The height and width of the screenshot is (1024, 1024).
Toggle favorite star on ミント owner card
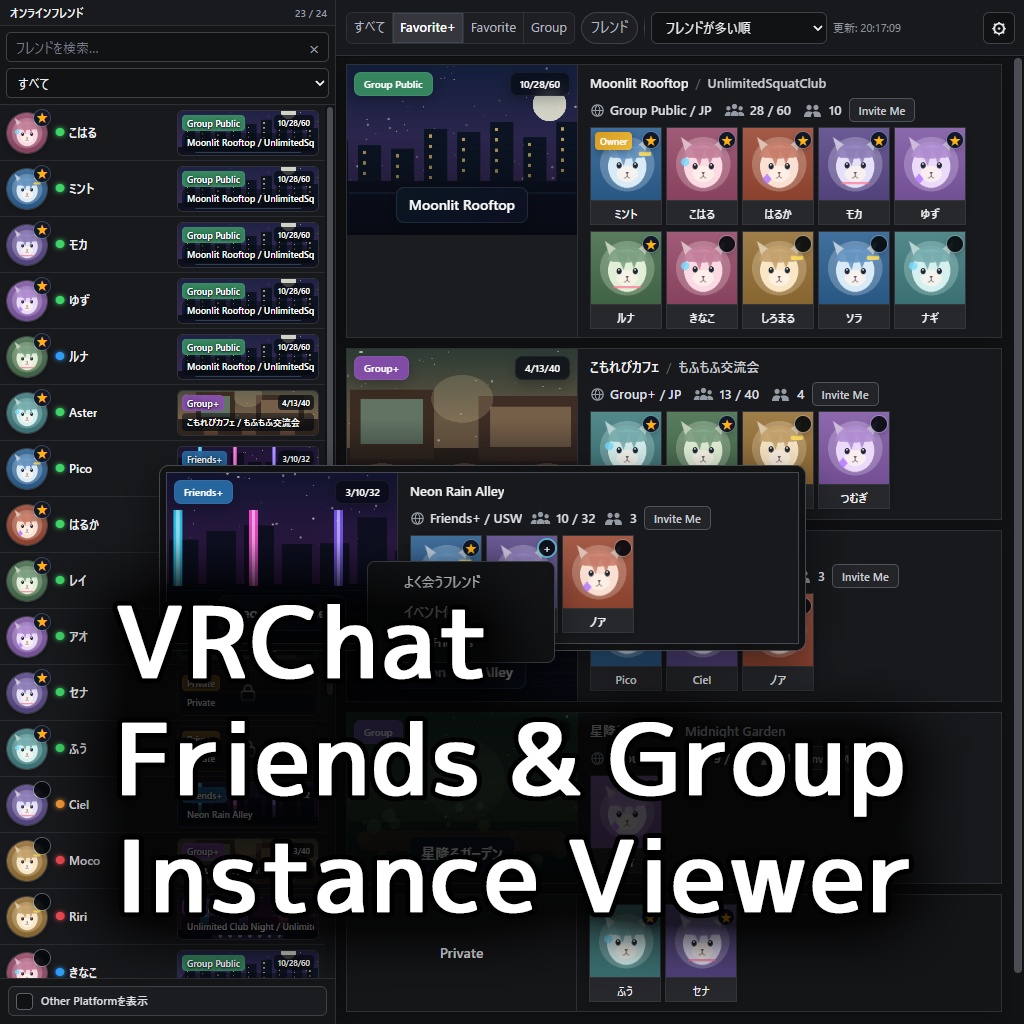[x=650, y=140]
